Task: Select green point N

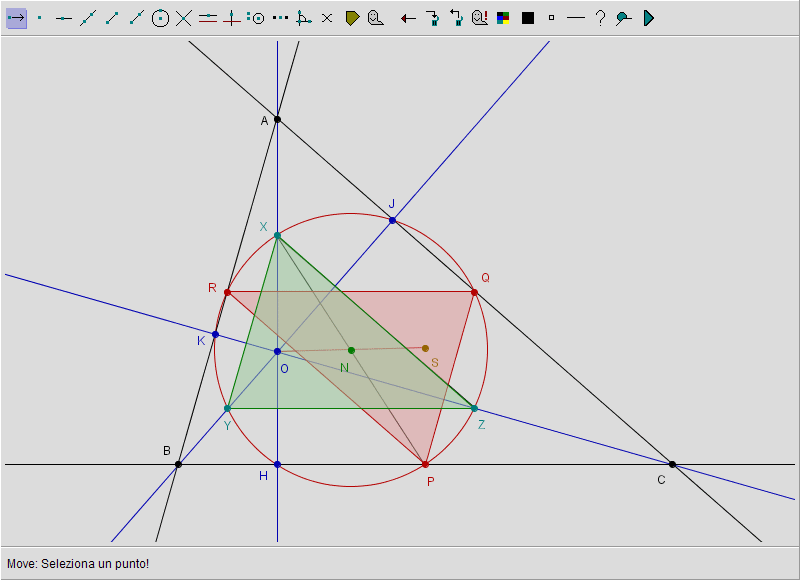Action: pyautogui.click(x=351, y=350)
